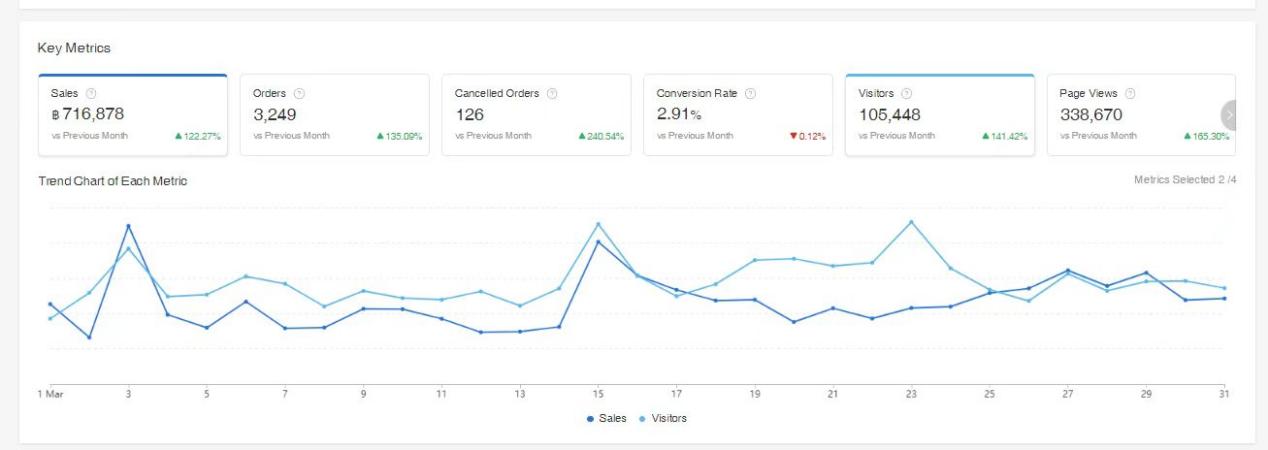Deselect the Sales metric card
1268x450 pixels.
coord(133,115)
